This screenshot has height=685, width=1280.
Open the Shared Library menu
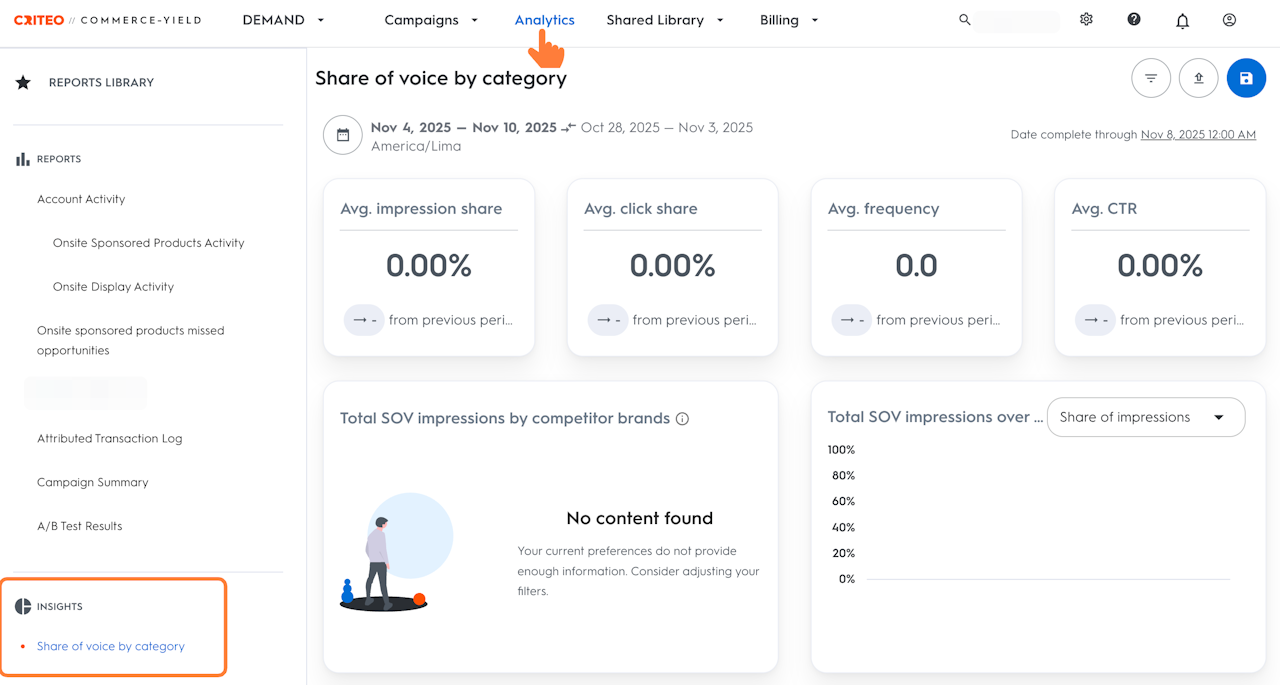click(x=664, y=20)
